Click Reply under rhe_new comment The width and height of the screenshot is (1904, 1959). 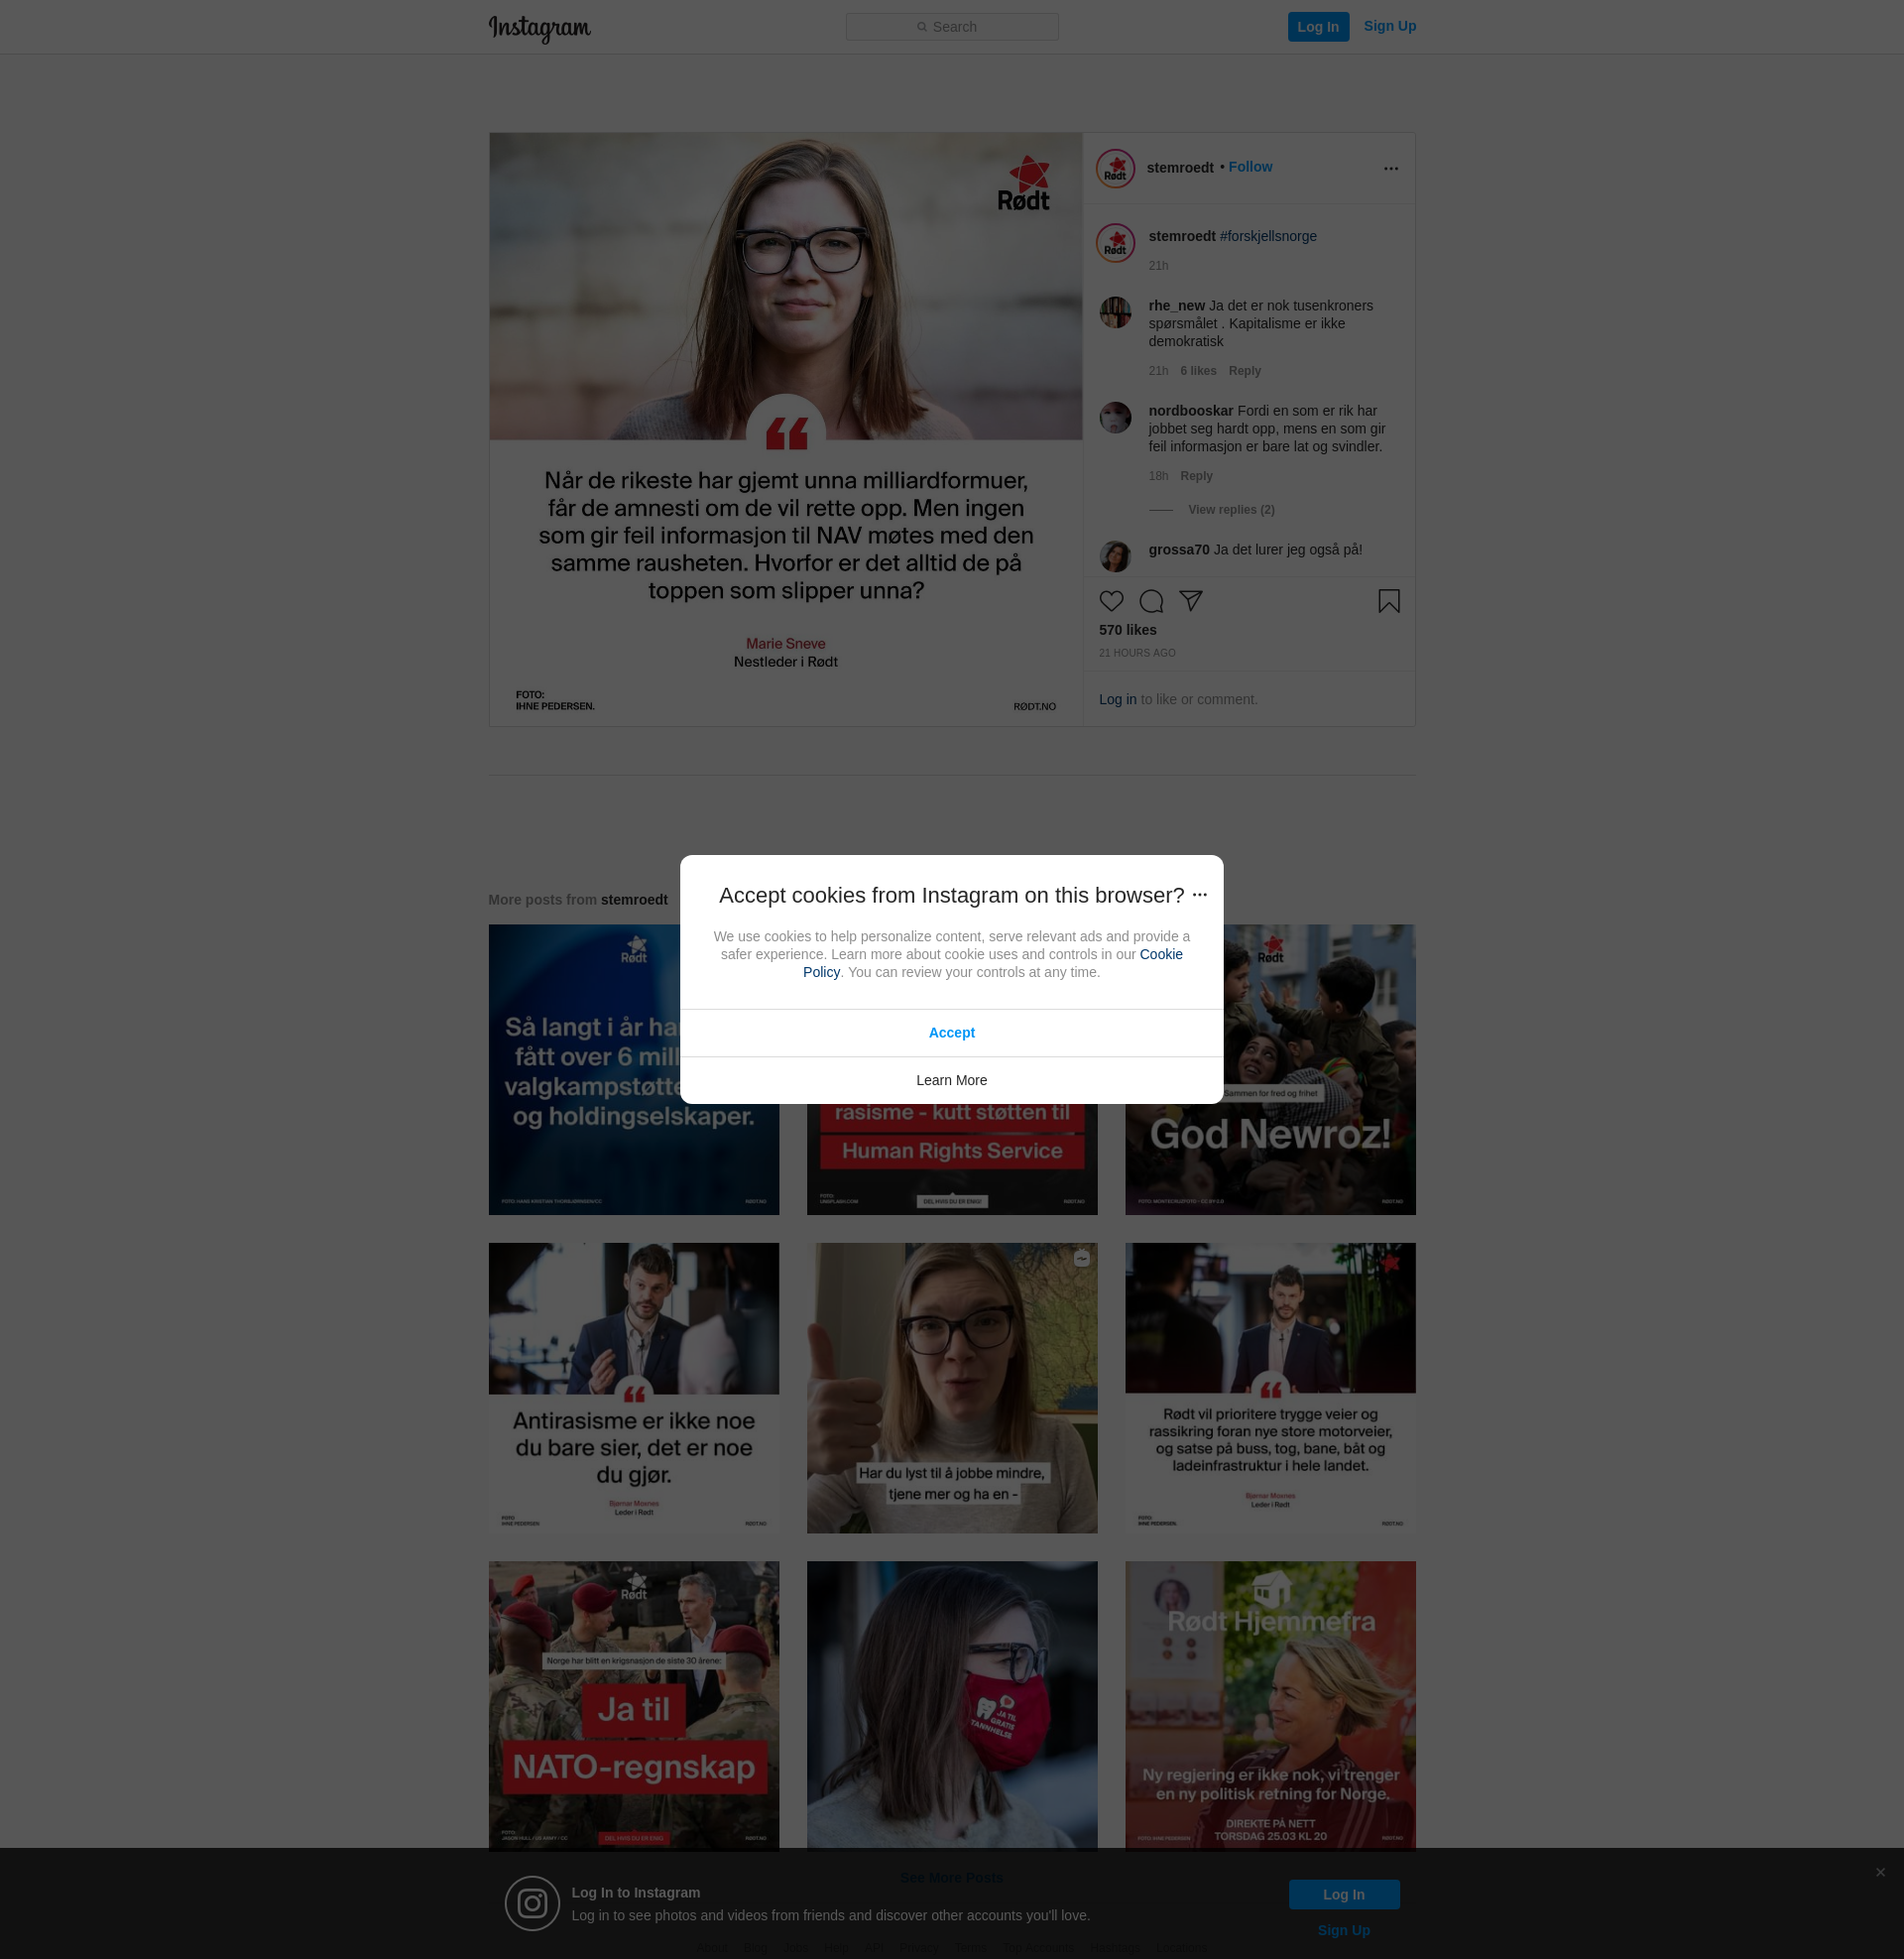1244,371
